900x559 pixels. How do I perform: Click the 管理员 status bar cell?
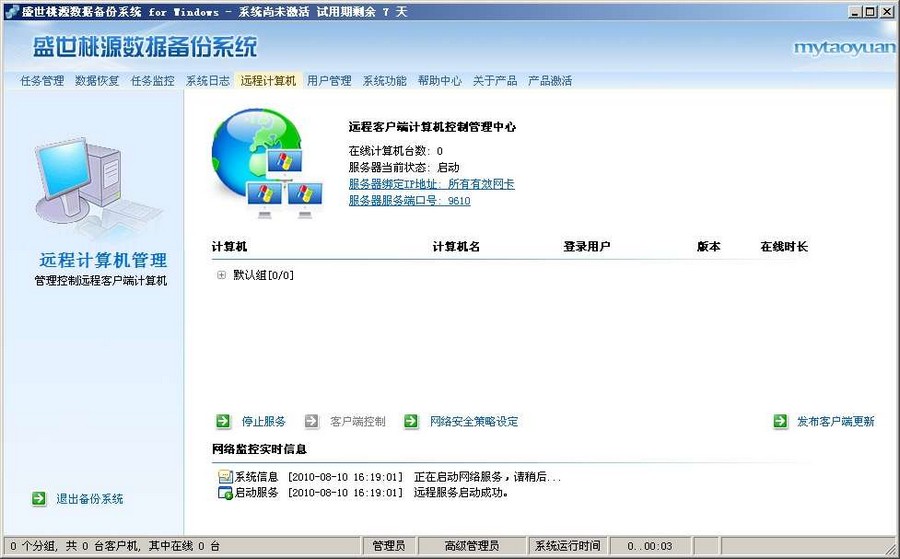click(389, 546)
